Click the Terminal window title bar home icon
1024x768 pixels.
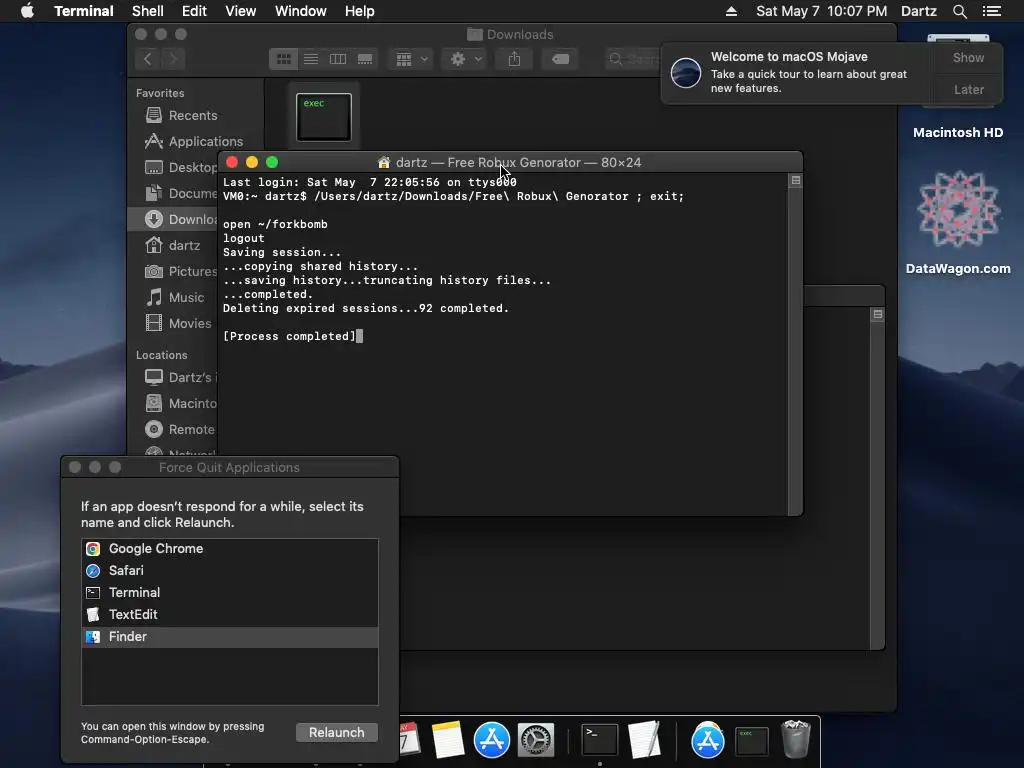click(384, 163)
